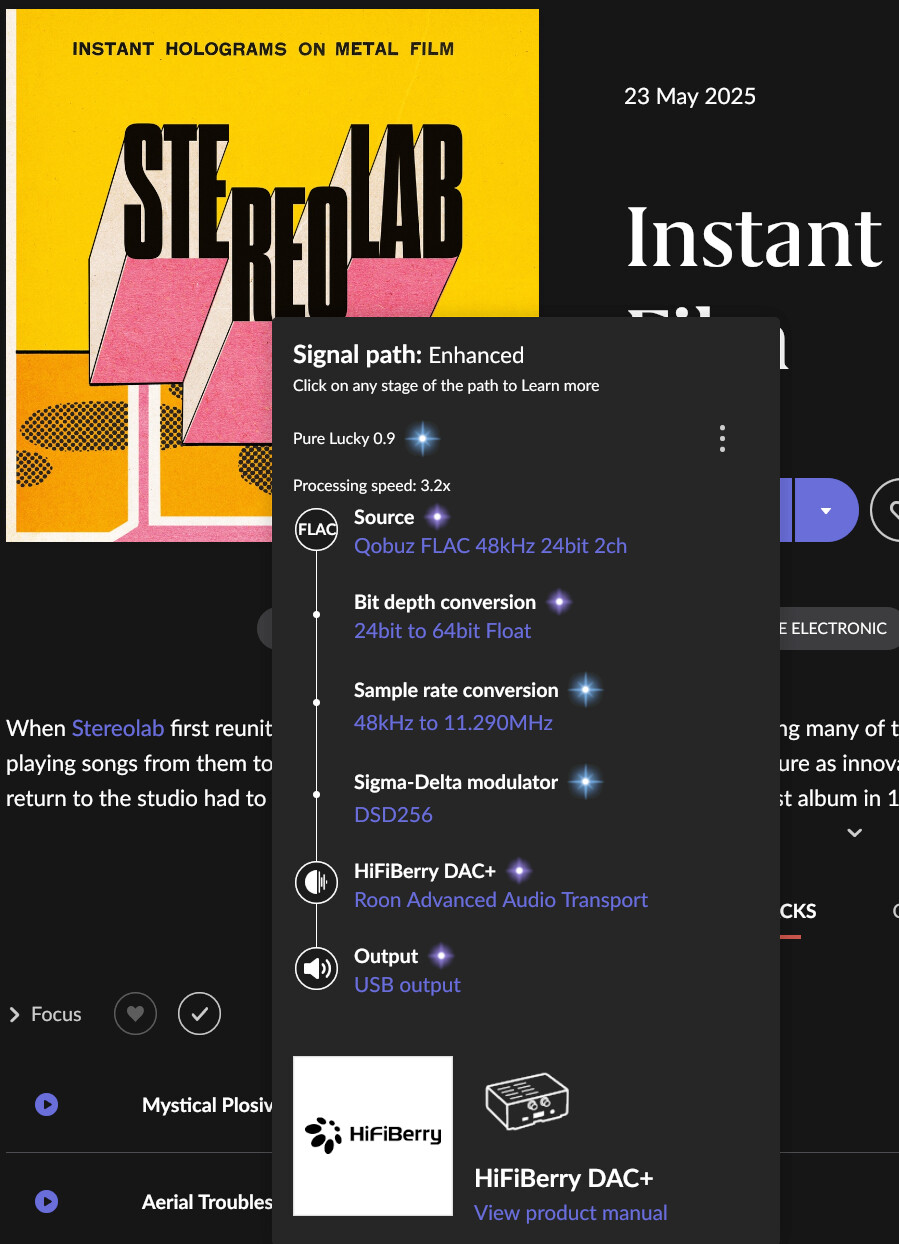Click the FLAC source icon

[316, 530]
